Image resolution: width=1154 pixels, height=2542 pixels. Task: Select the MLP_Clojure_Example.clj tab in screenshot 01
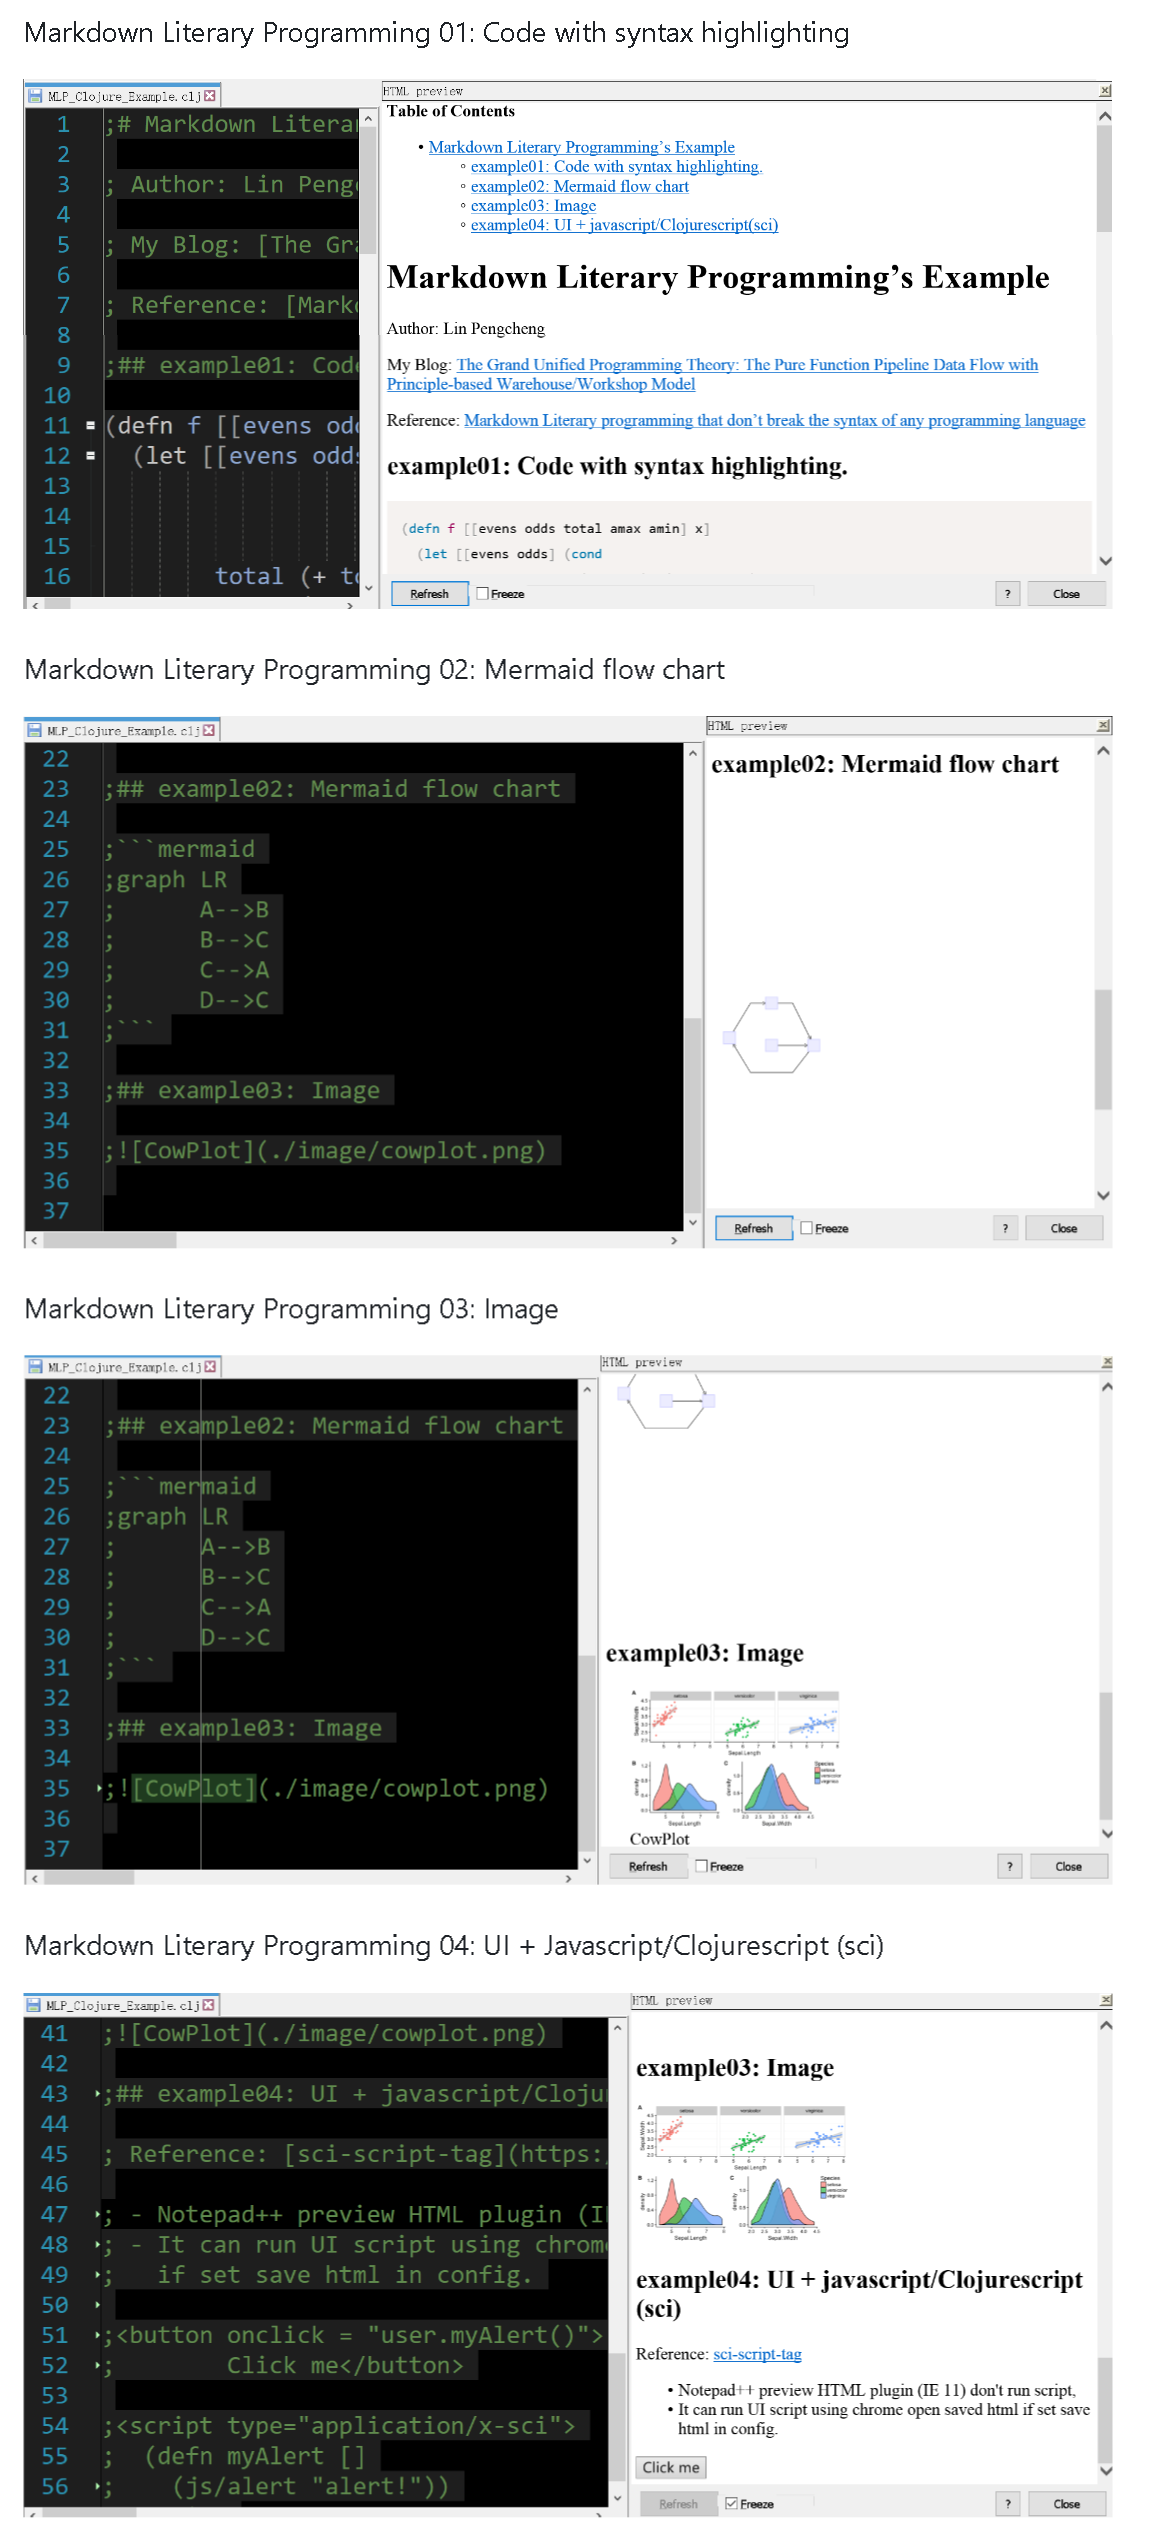click(x=122, y=96)
